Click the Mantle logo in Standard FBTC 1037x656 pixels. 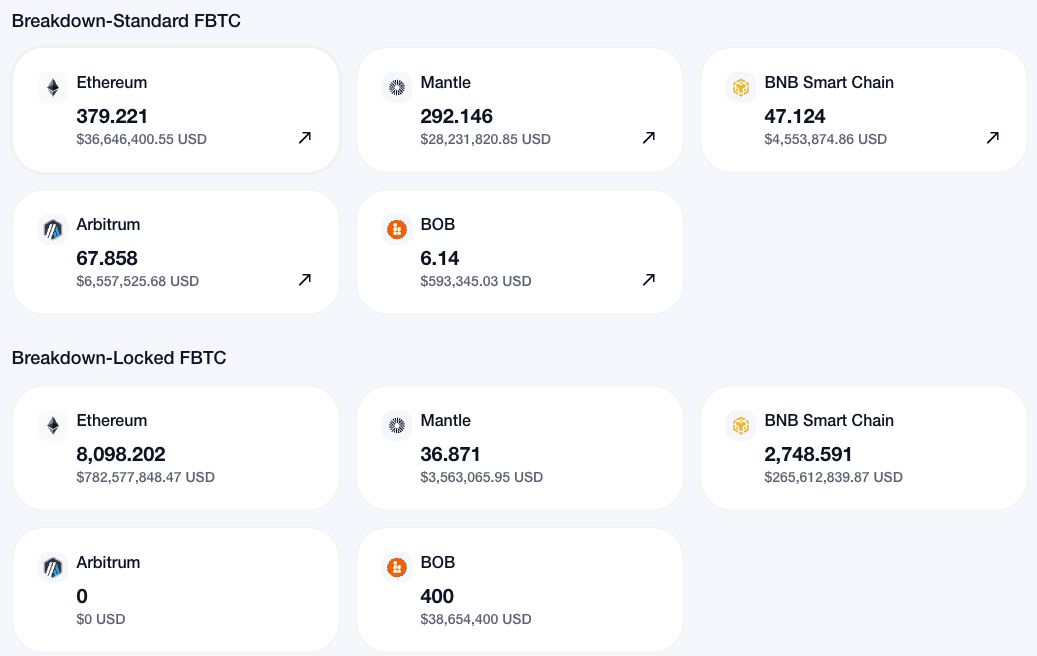(397, 87)
